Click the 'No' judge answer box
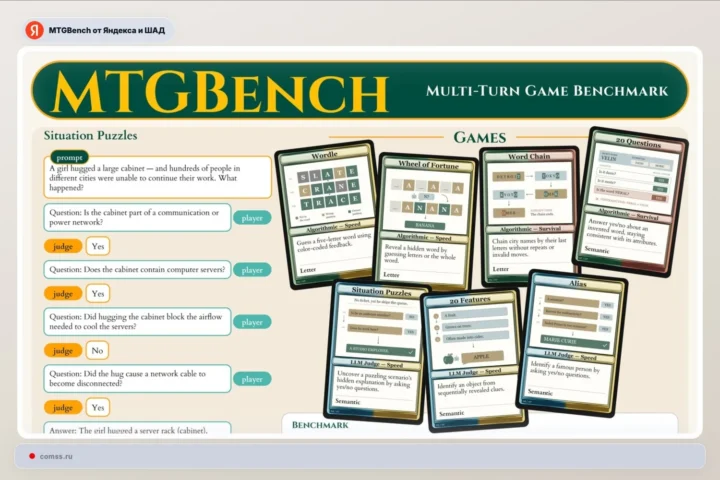The image size is (720, 480). pyautogui.click(x=97, y=350)
